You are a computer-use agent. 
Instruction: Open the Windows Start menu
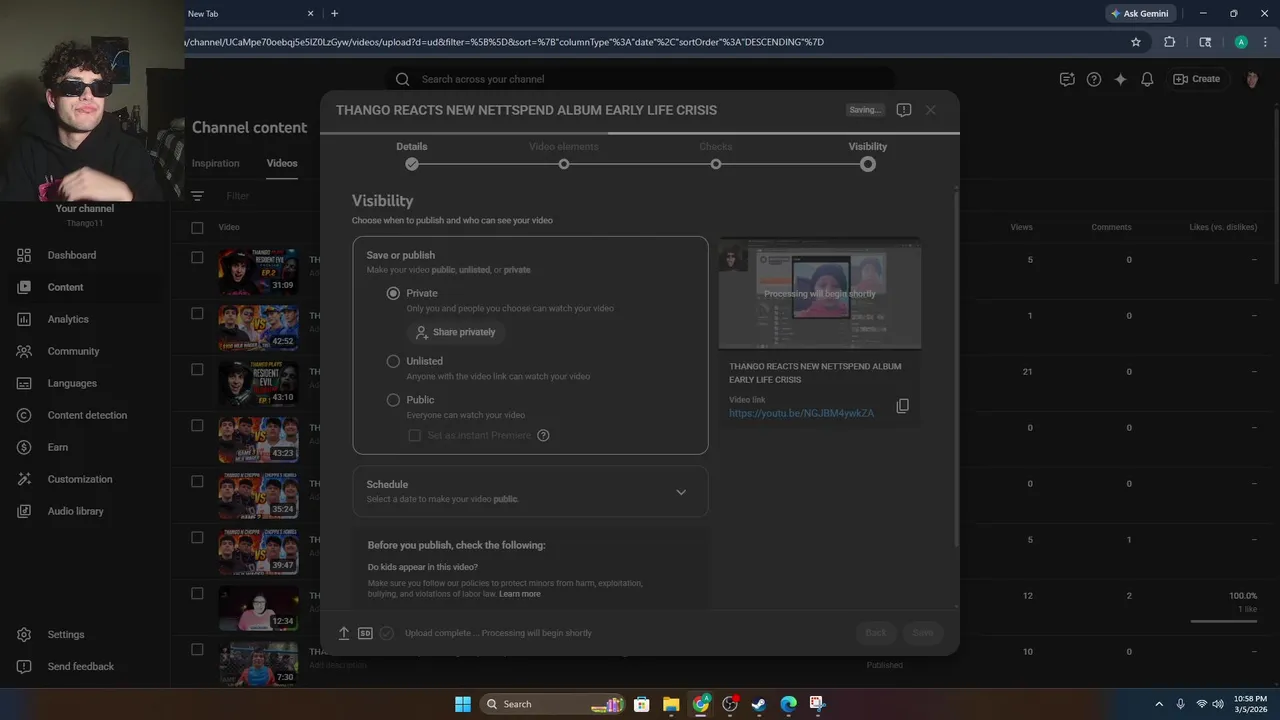[x=463, y=704]
